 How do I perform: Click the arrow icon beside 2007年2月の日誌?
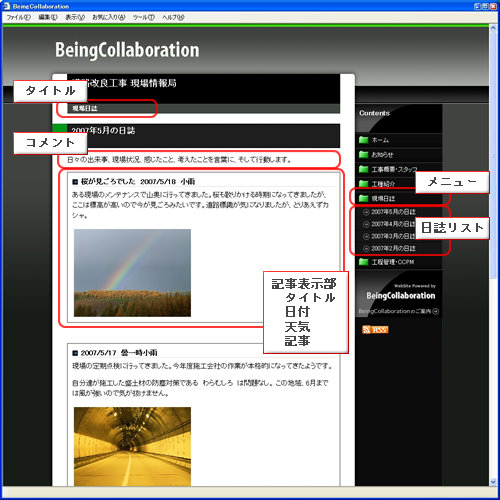[x=366, y=249]
